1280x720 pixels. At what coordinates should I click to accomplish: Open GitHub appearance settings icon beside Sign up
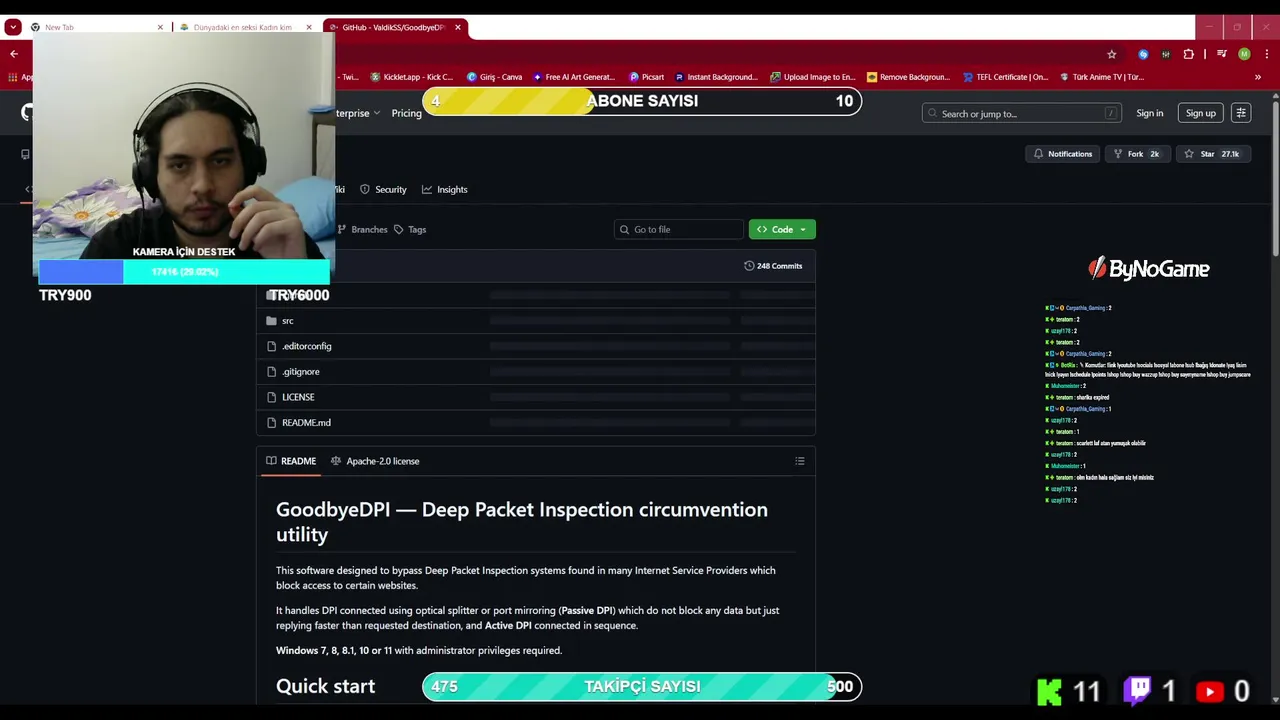coord(1241,113)
